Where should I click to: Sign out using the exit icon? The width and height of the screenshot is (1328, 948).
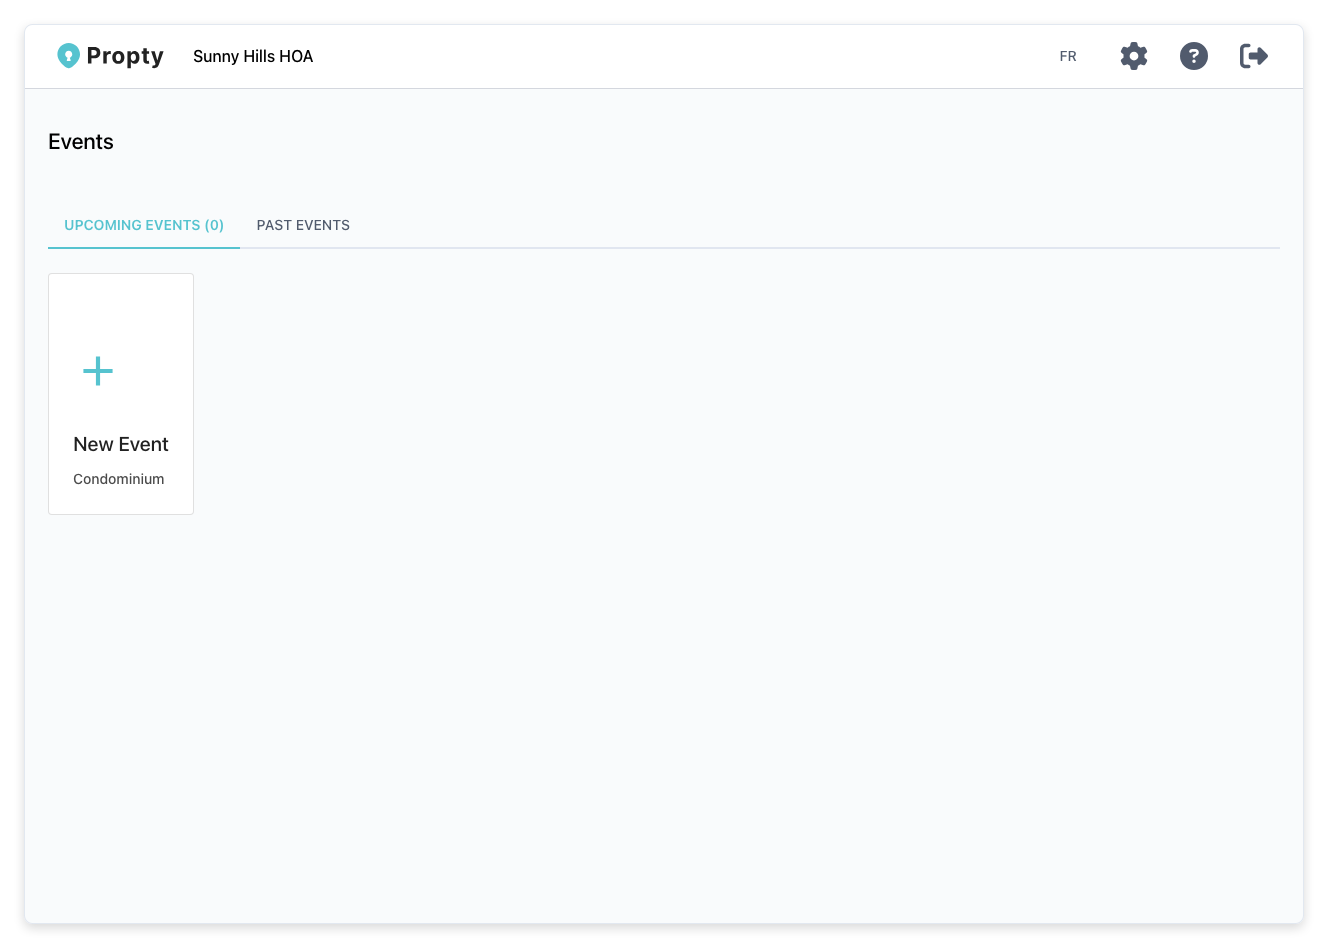coord(1253,56)
